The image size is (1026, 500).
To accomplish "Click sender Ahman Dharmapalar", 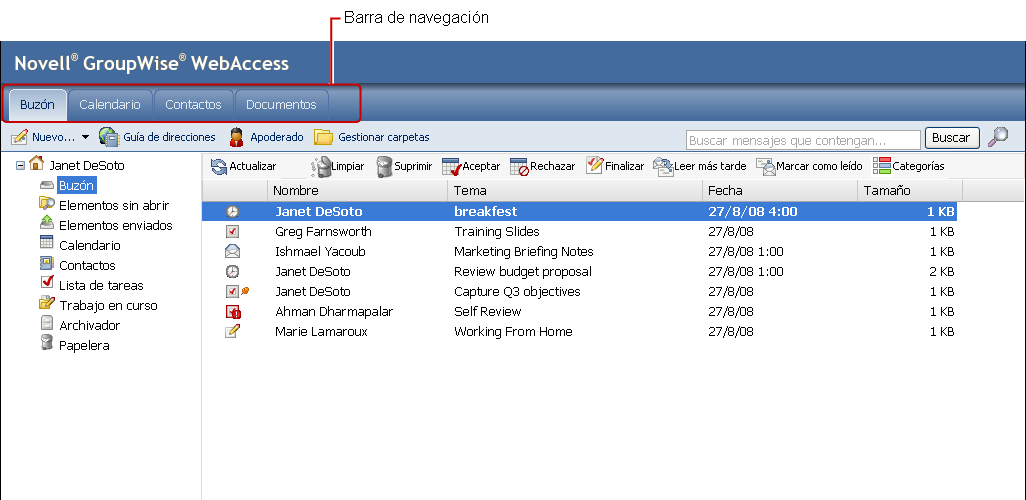I will tap(334, 312).
